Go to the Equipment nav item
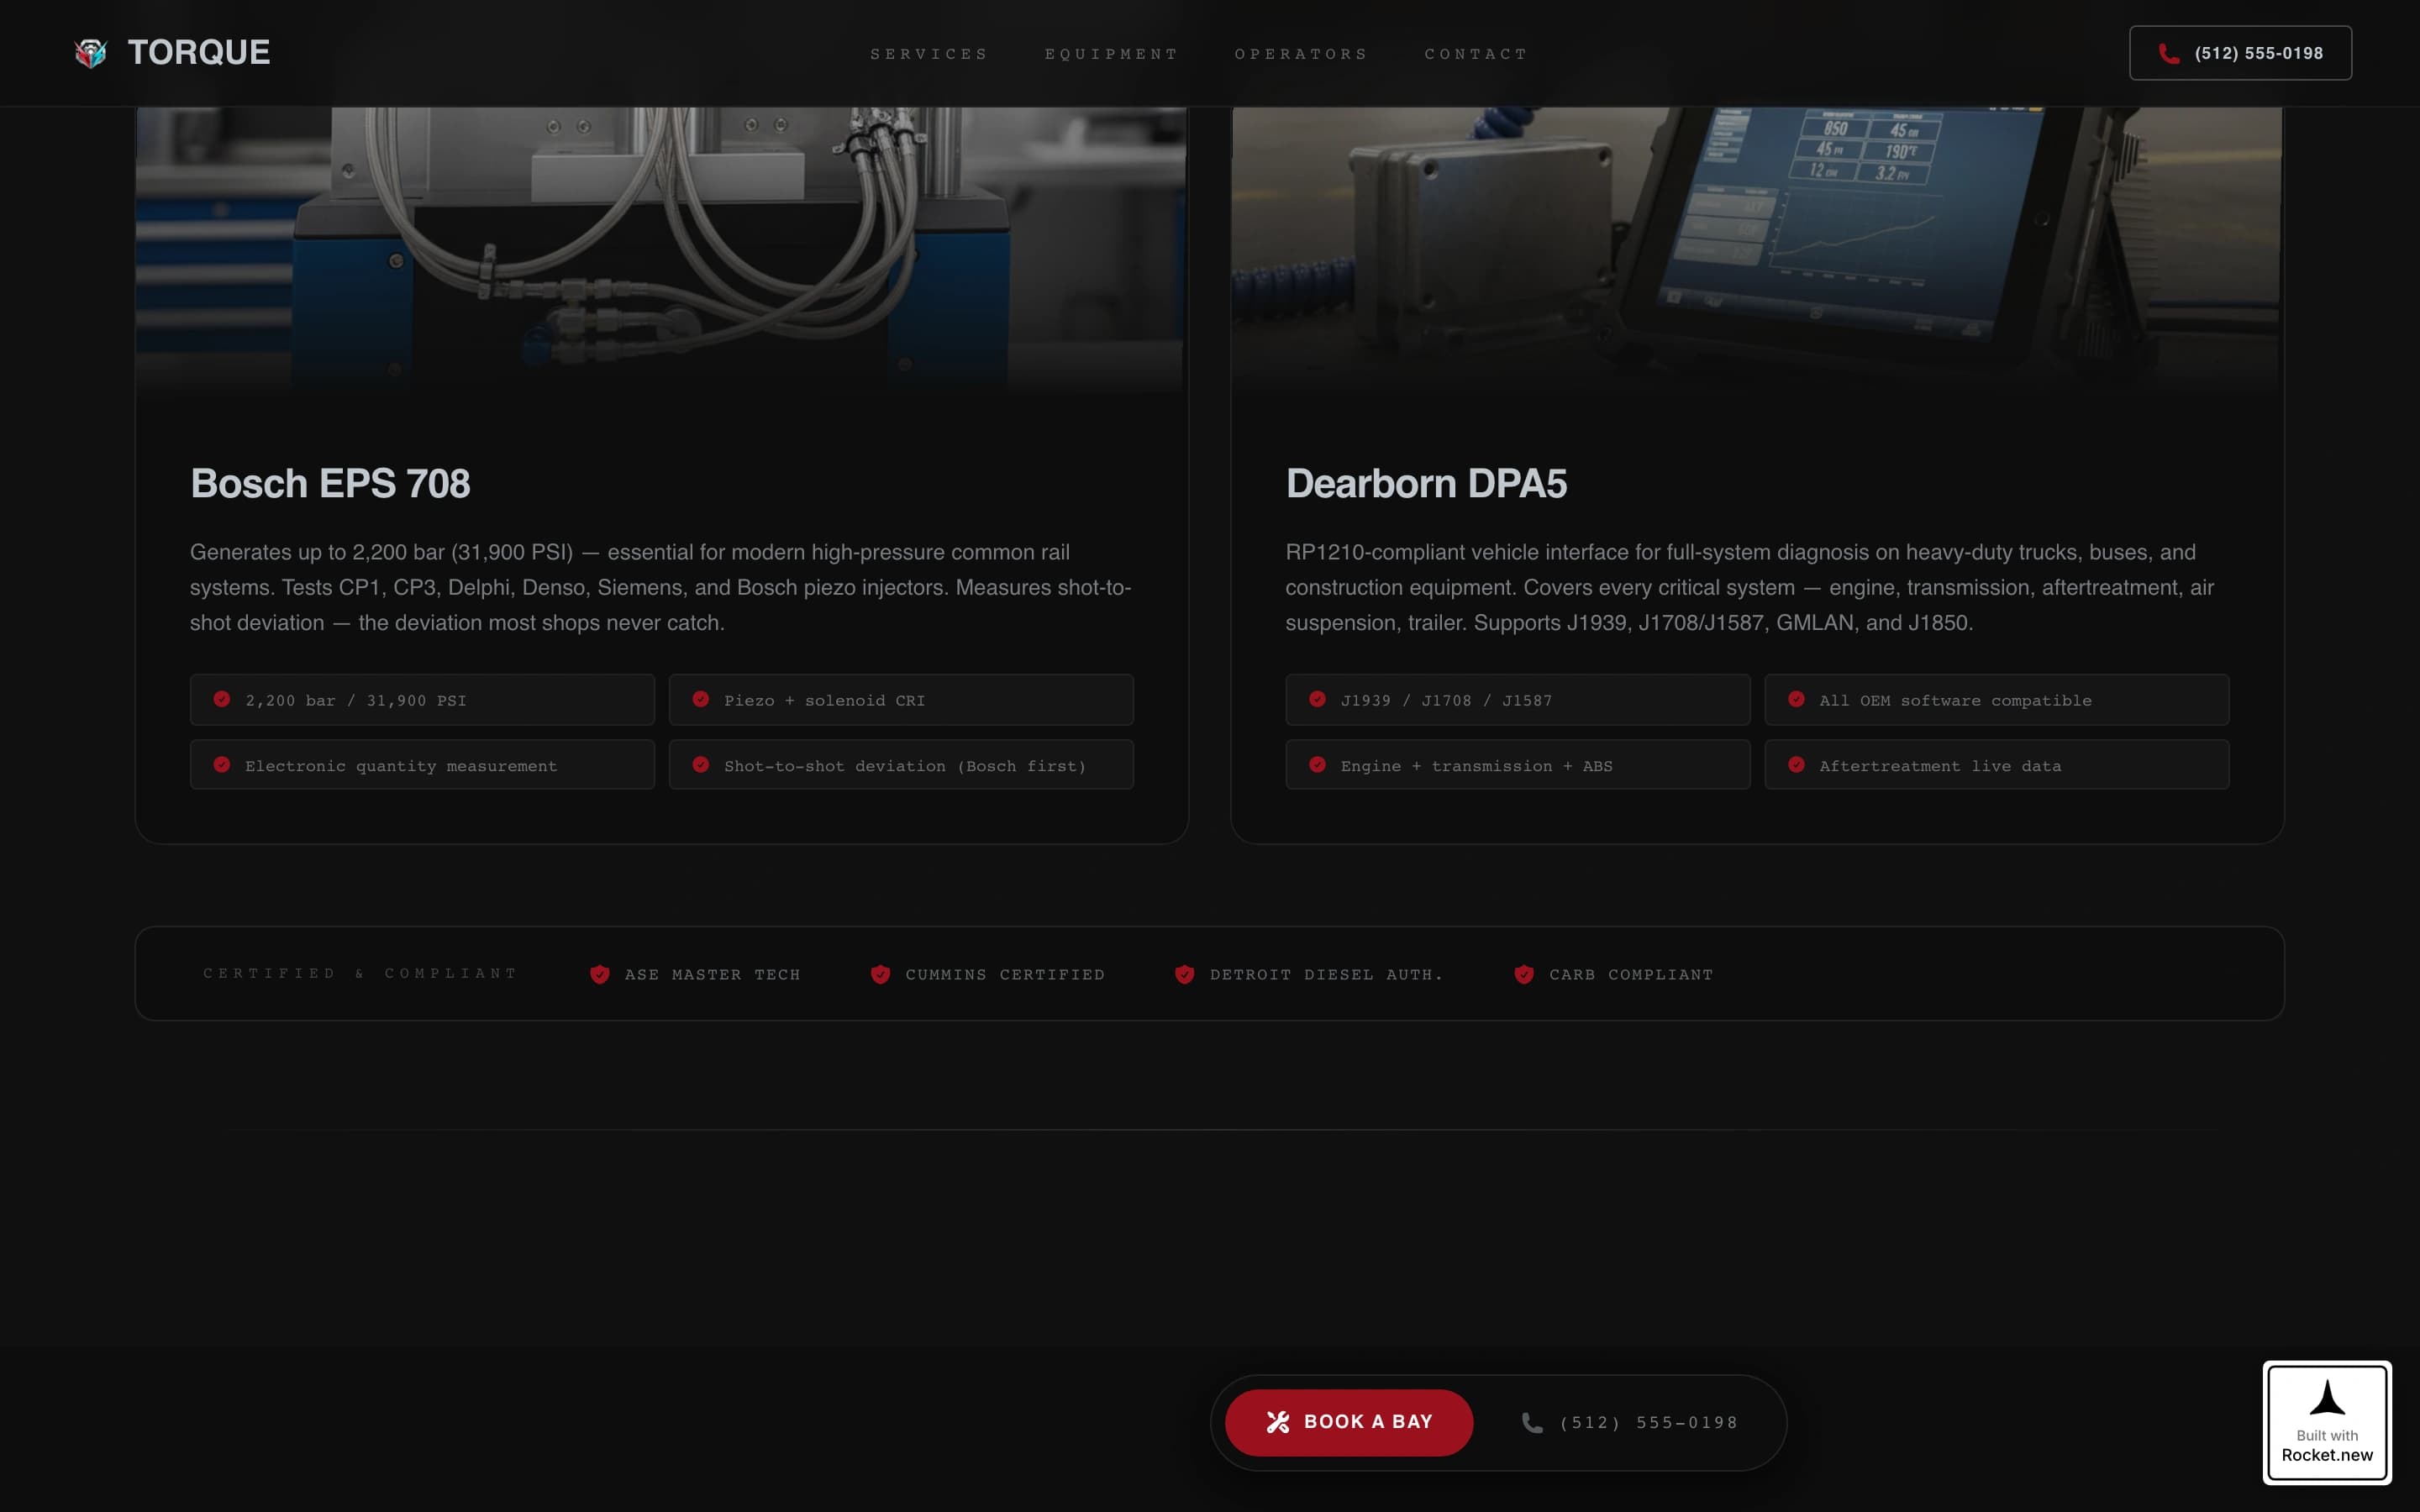This screenshot has height=1512, width=2420. point(1111,54)
